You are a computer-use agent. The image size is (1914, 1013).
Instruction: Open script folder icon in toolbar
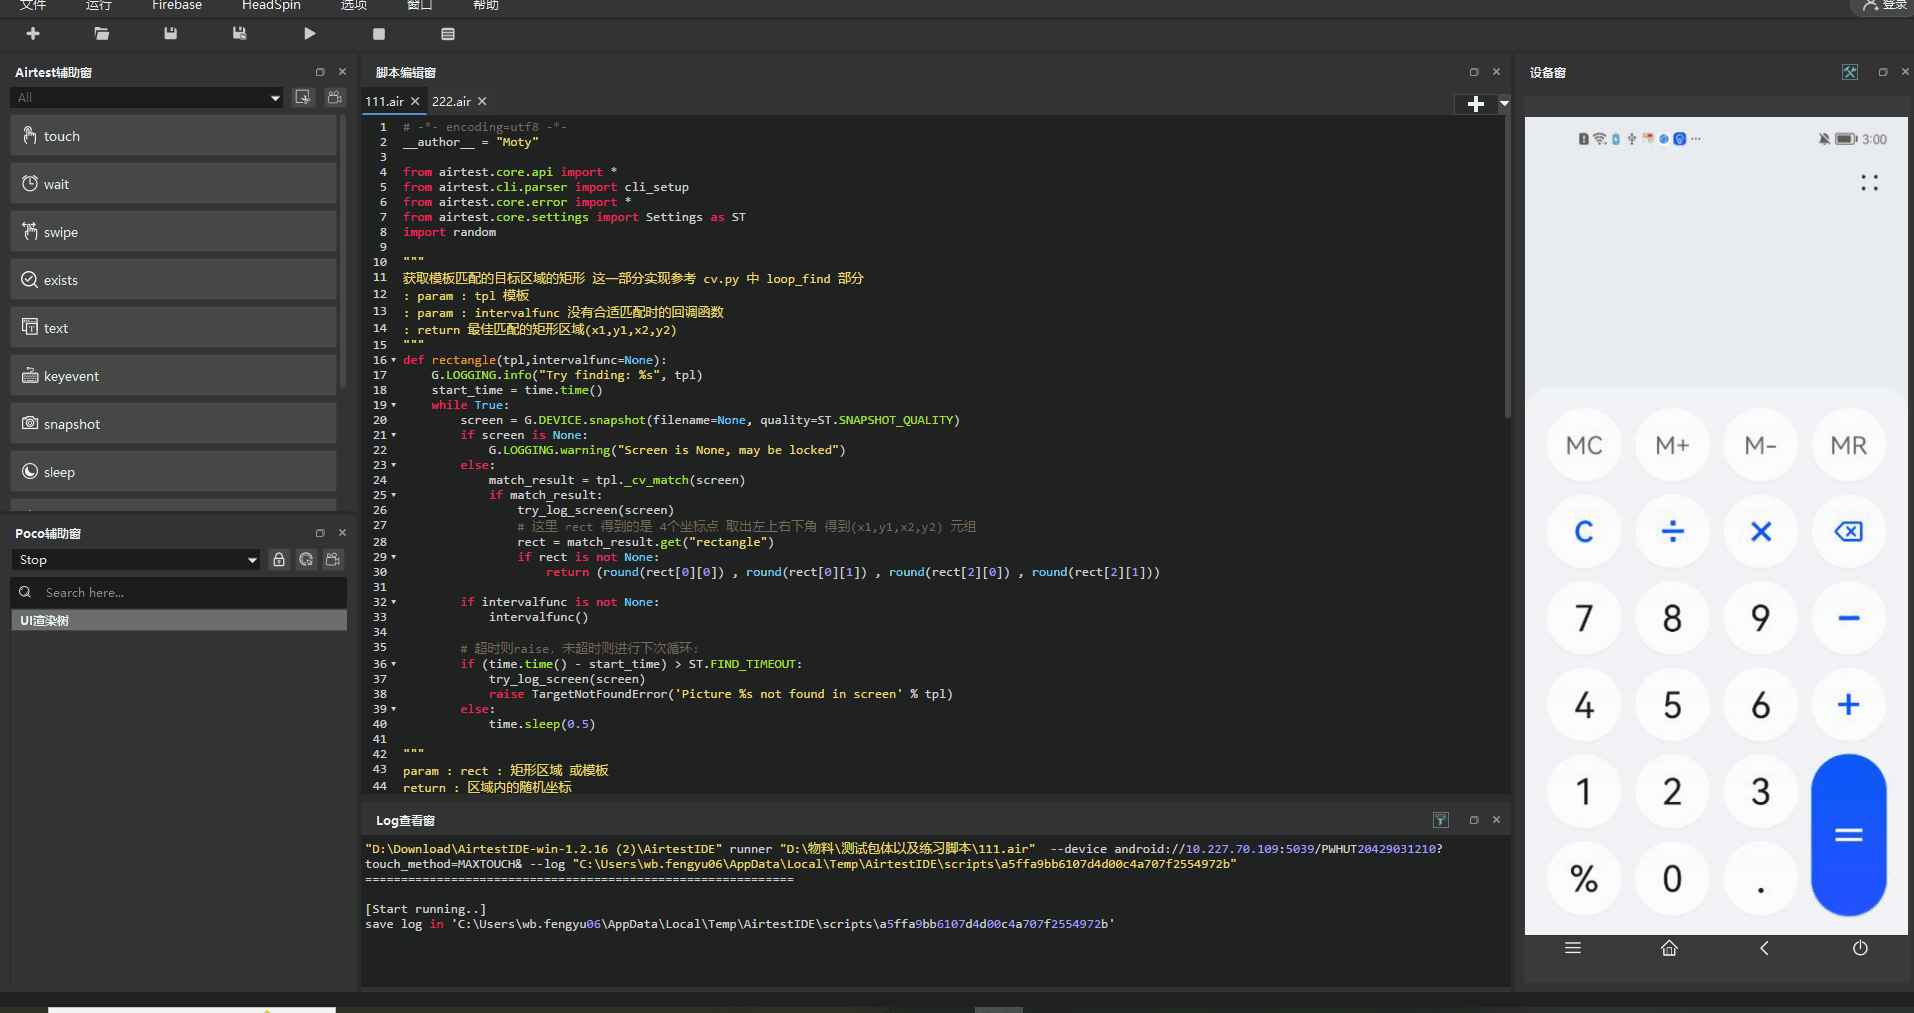point(101,34)
